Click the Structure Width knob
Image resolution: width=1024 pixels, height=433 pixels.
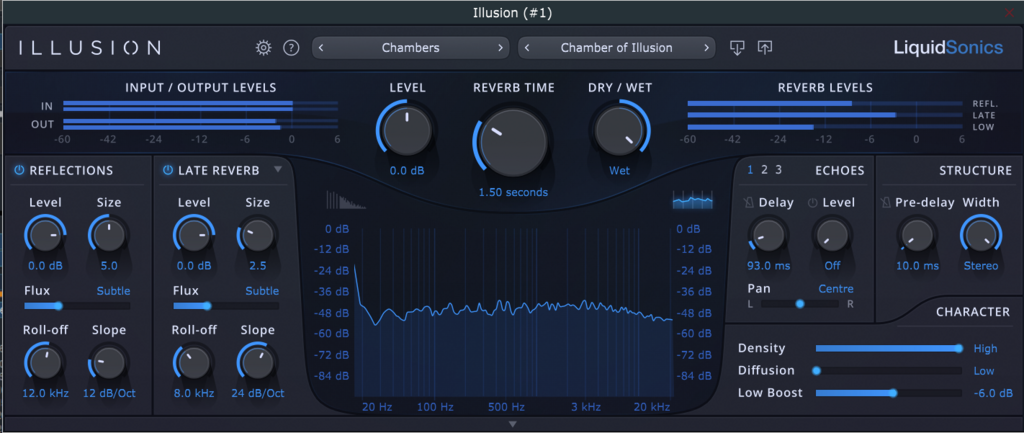click(981, 235)
